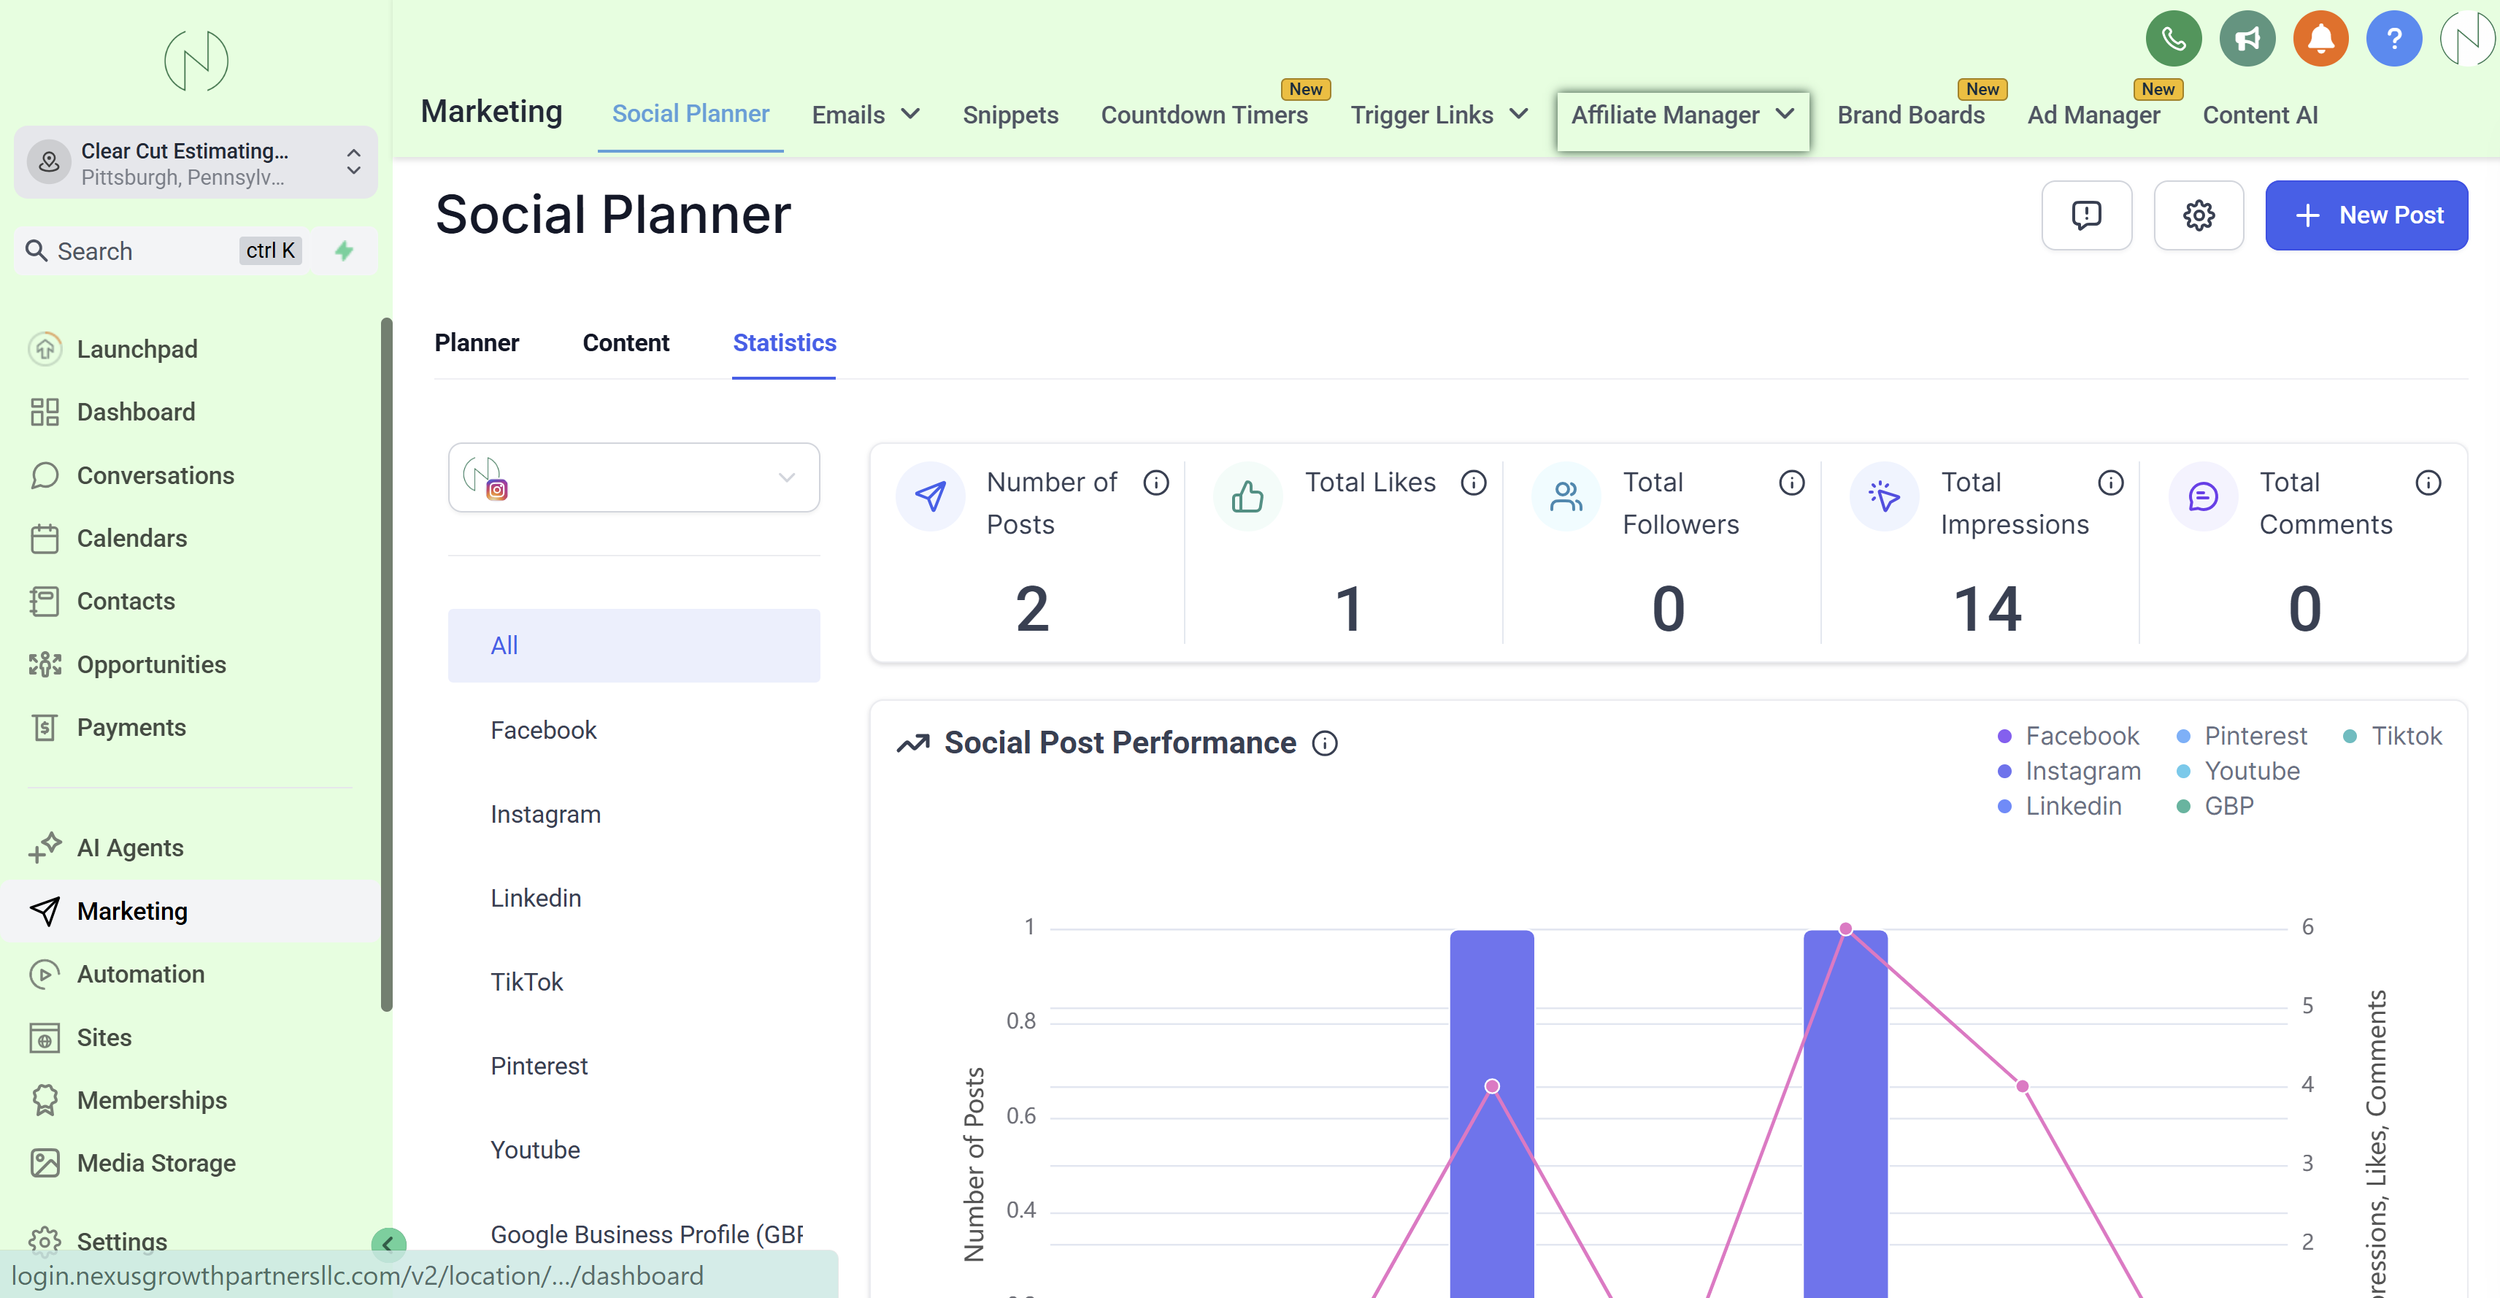2500x1298 pixels.
Task: Click the sidebar Search field
Action: [165, 251]
